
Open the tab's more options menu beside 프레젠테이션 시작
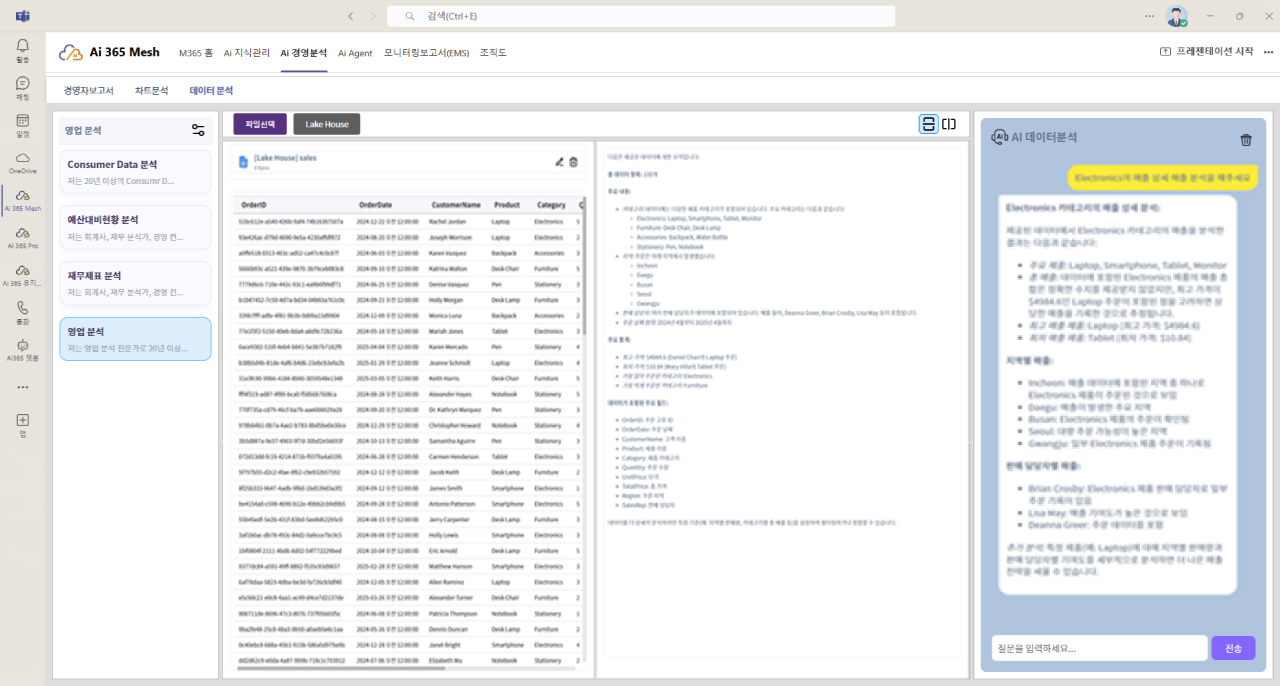[1266, 52]
